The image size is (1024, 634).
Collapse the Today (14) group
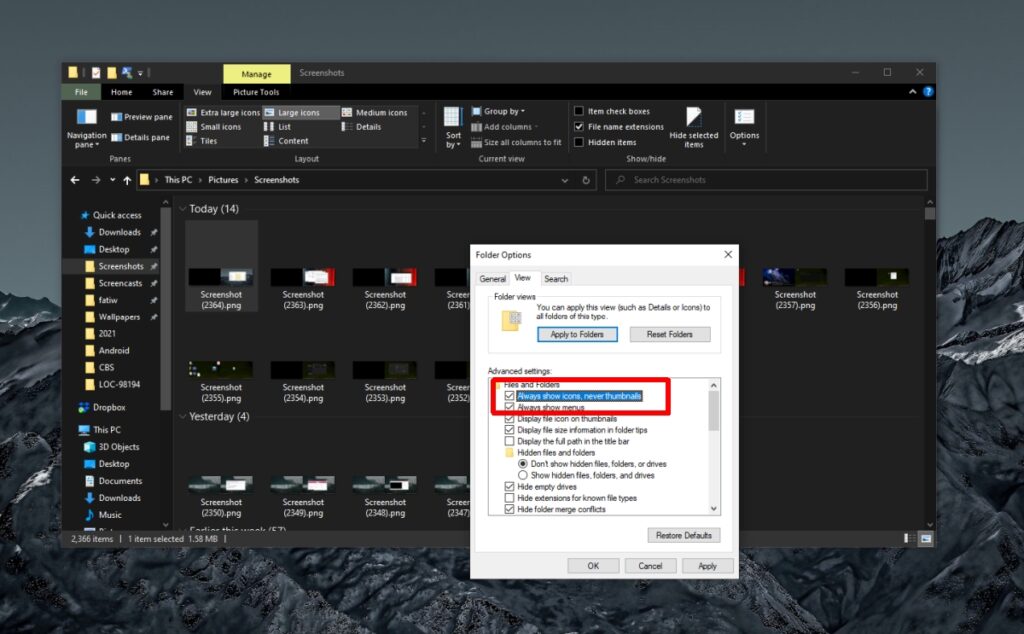[x=182, y=209]
